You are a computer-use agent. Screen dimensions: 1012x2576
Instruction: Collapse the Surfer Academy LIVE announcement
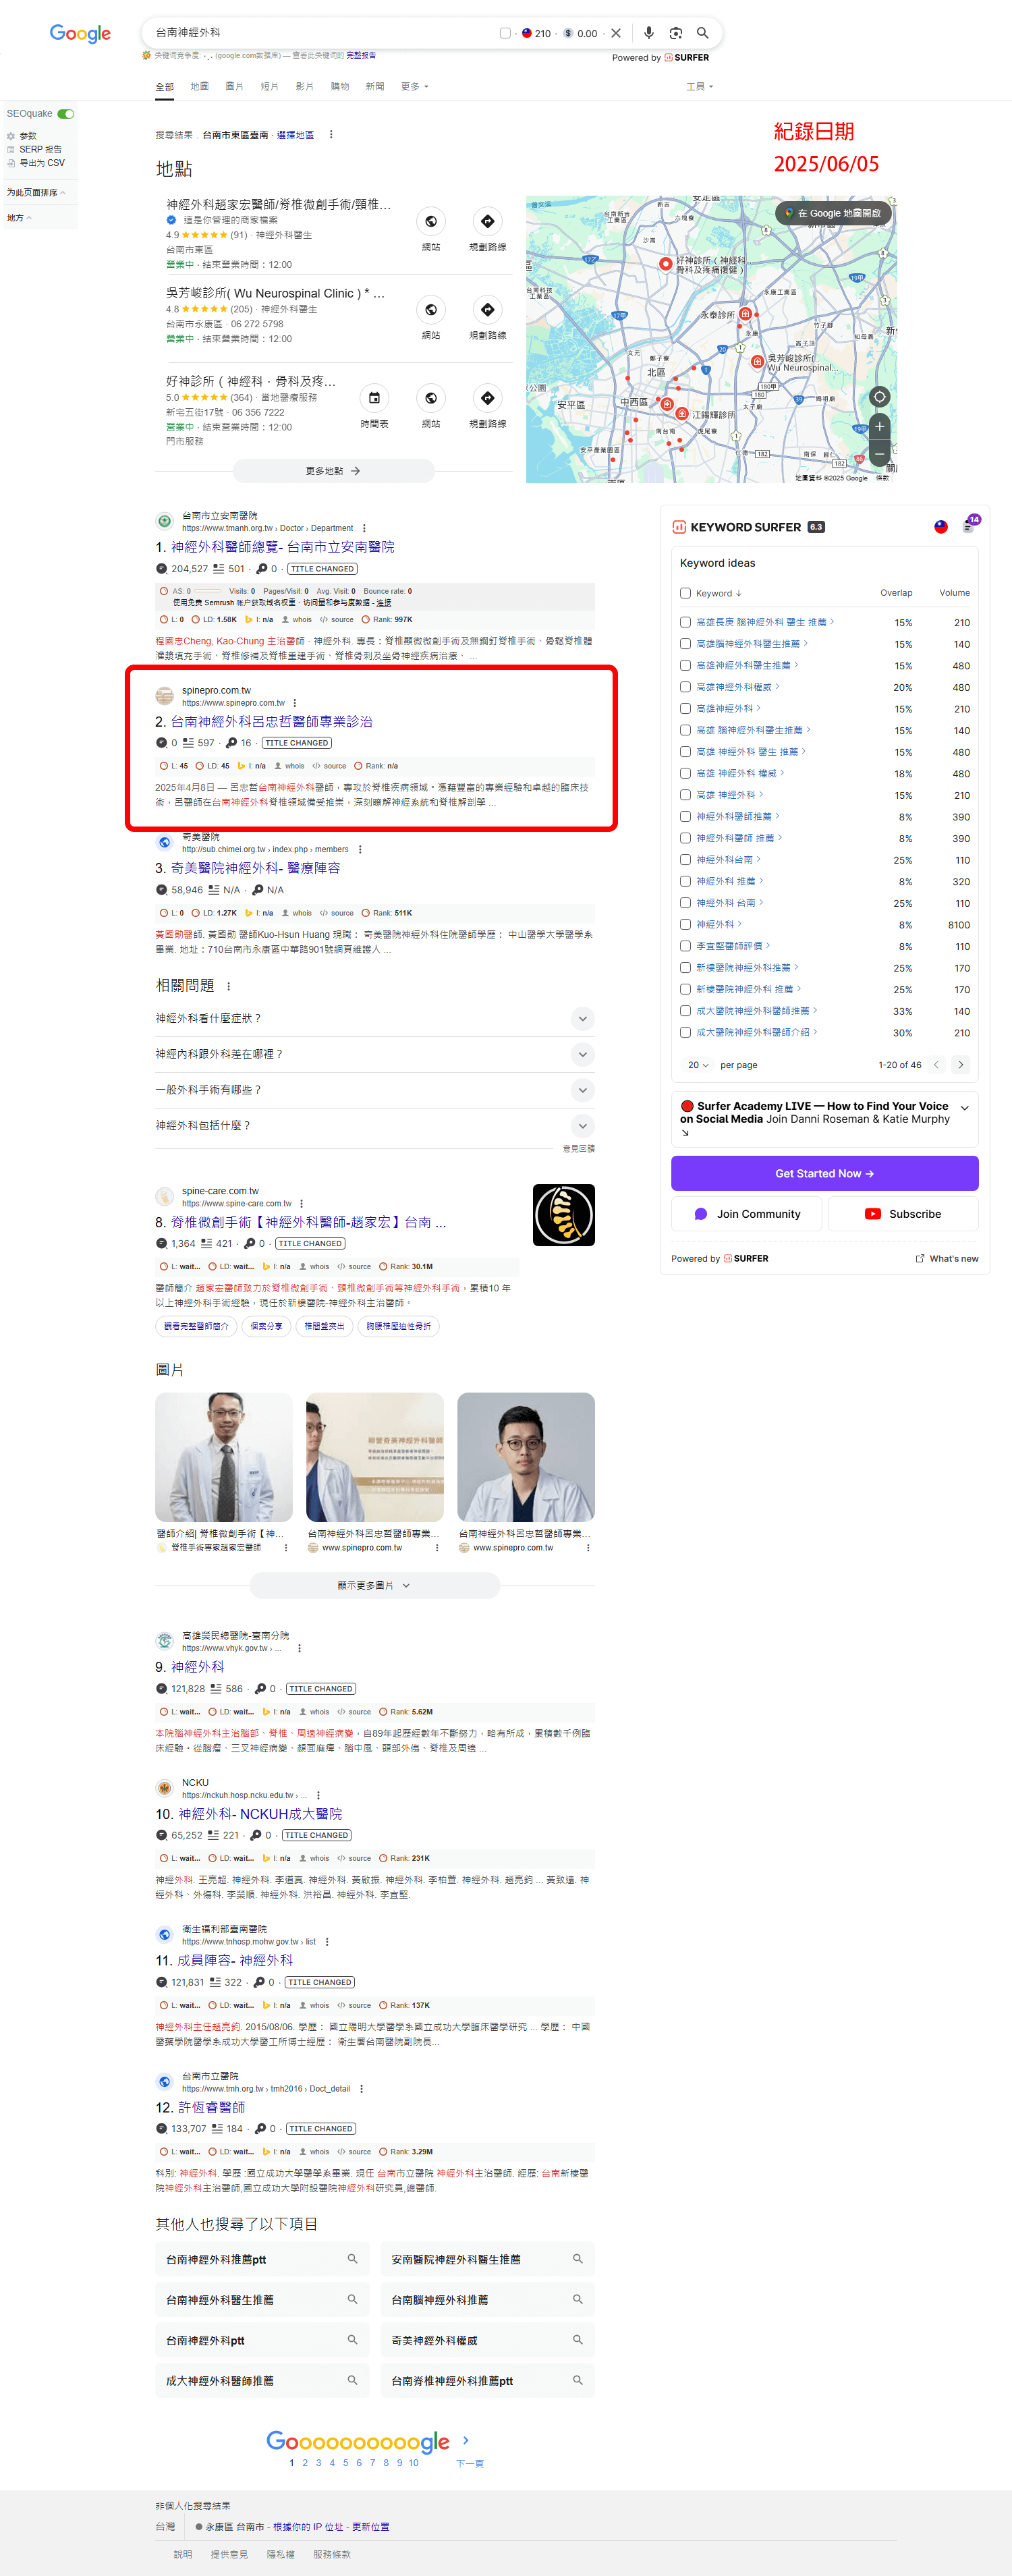point(964,1108)
